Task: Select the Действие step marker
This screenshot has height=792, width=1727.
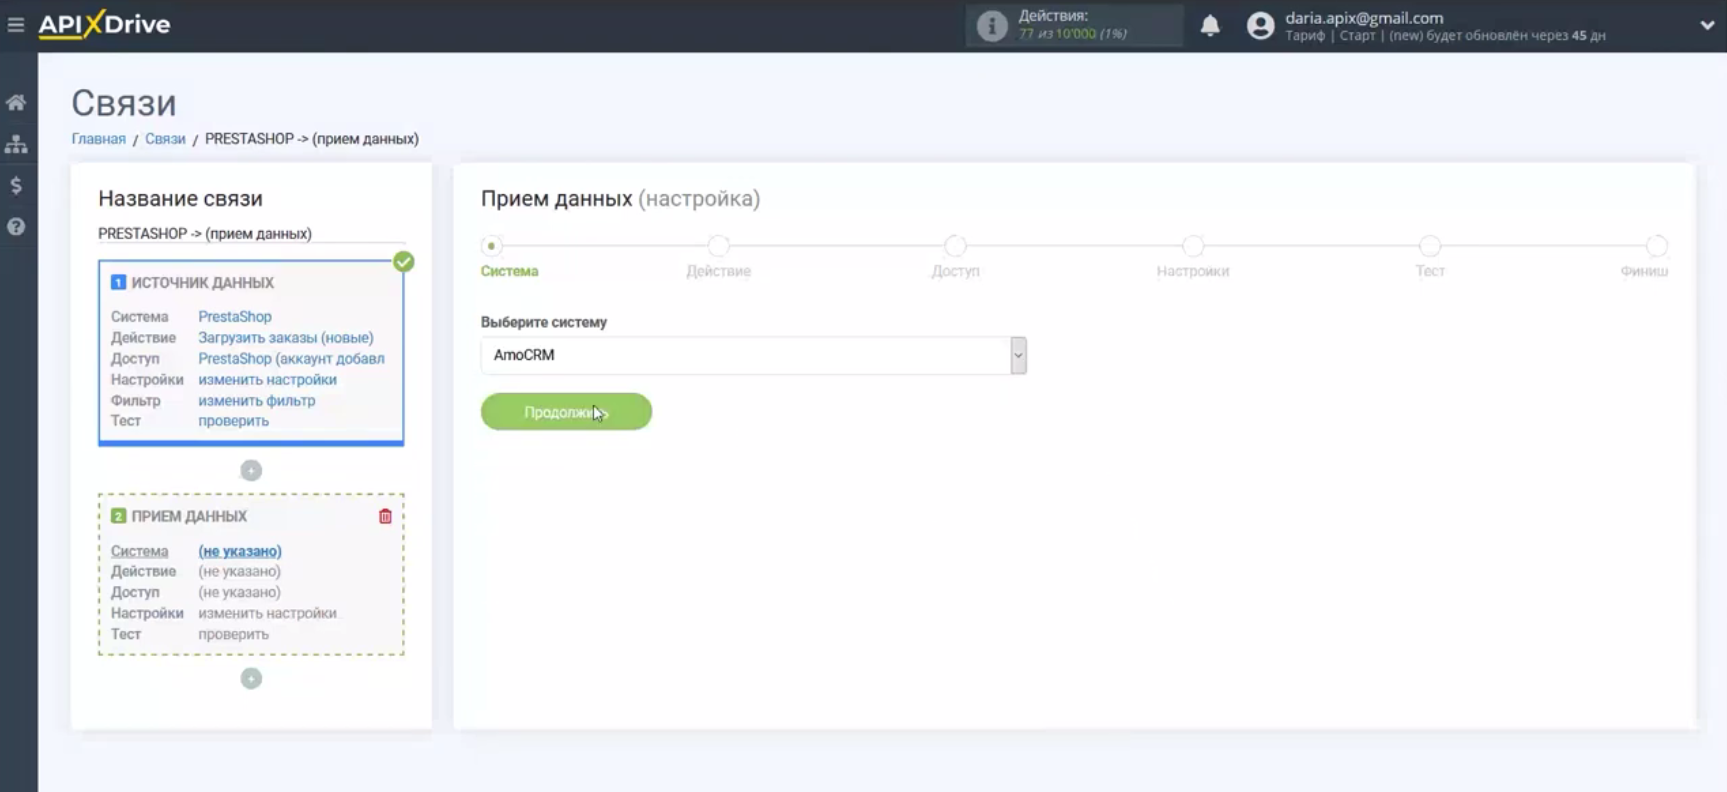Action: click(x=718, y=246)
